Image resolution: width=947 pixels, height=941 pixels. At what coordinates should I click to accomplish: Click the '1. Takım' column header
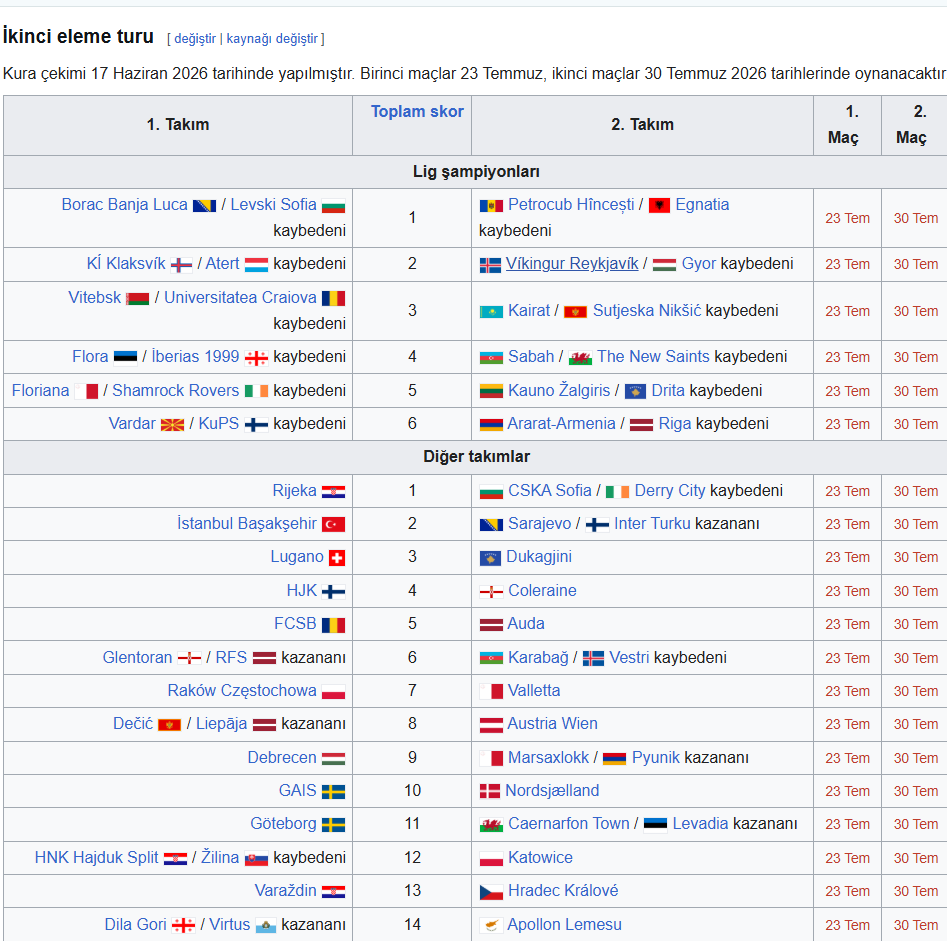coord(178,125)
